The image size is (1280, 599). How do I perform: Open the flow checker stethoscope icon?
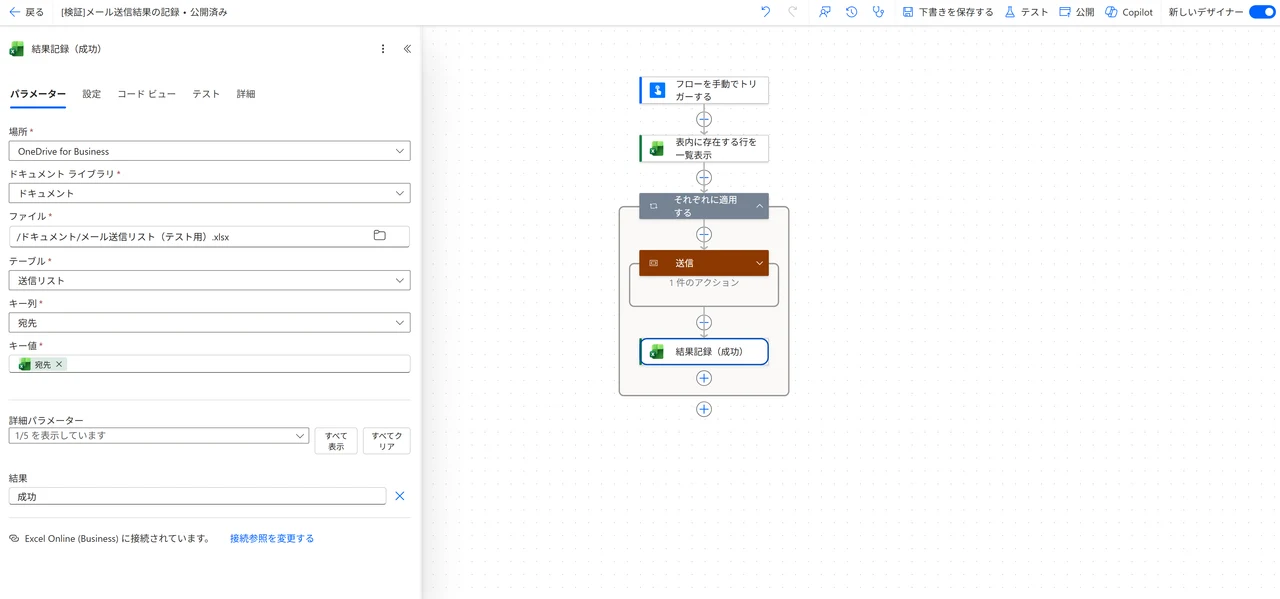click(x=878, y=12)
